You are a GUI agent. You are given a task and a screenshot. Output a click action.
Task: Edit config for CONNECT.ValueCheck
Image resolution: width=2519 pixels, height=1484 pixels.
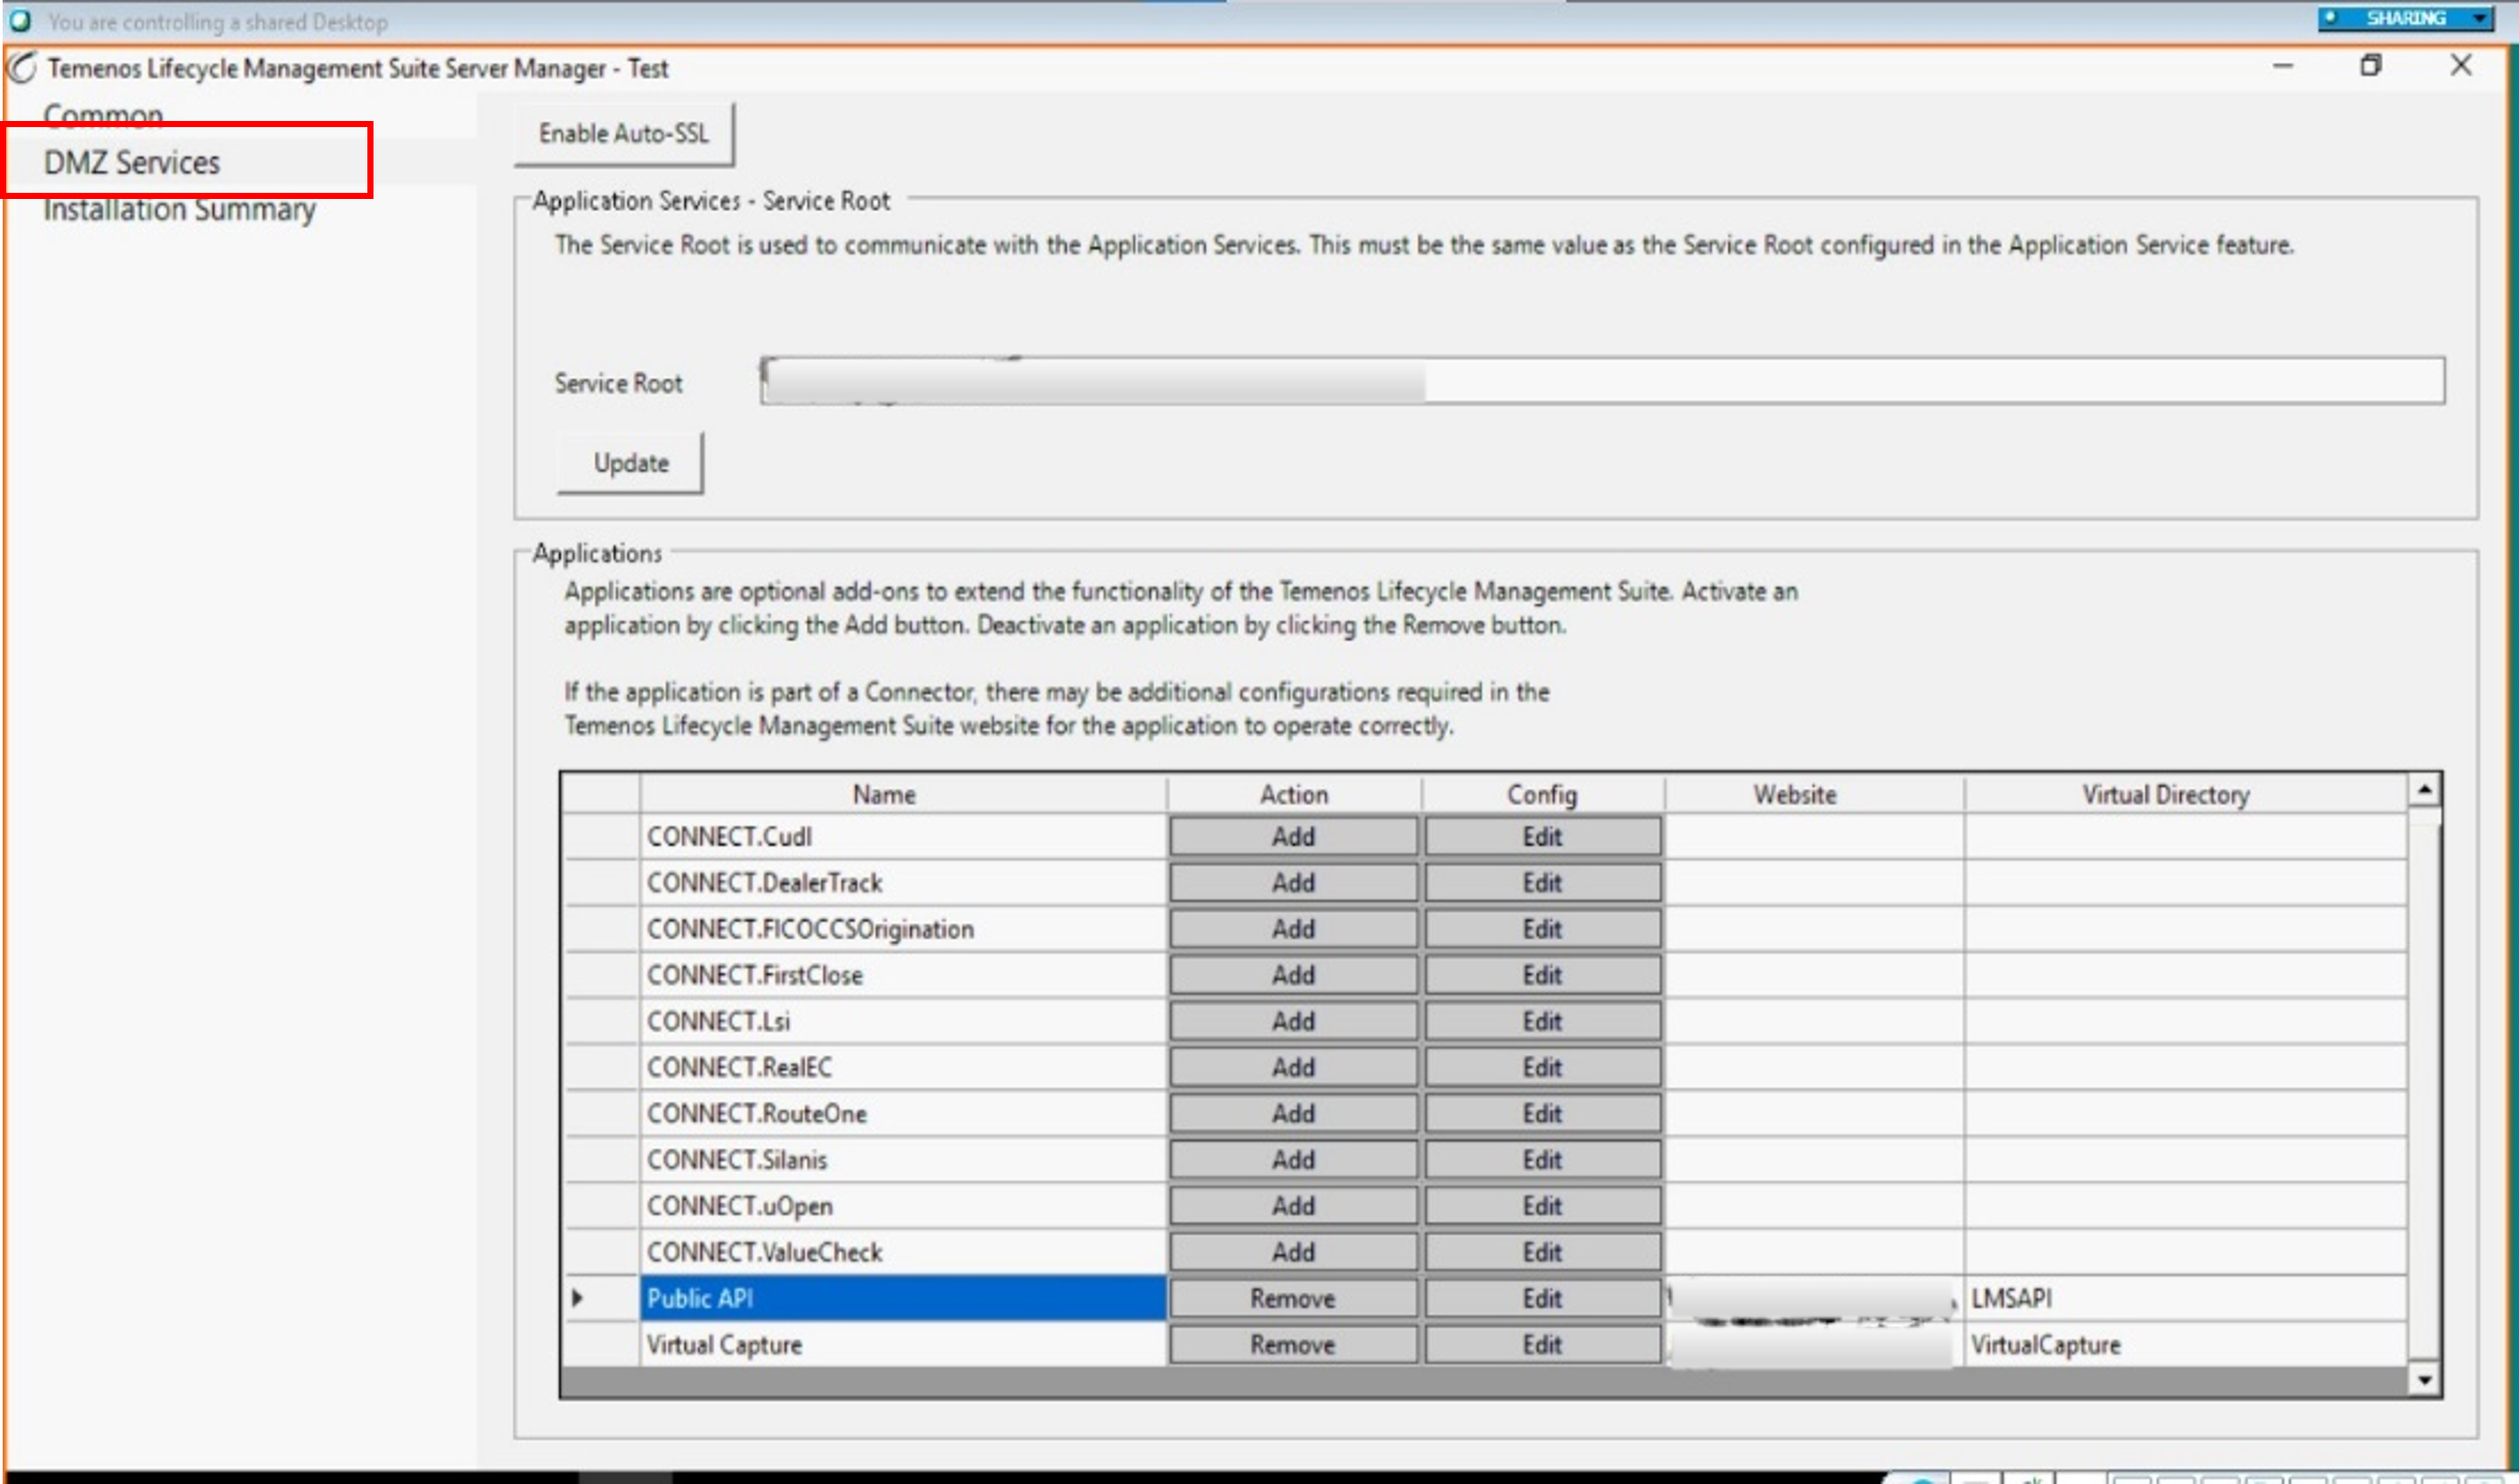click(1542, 1252)
